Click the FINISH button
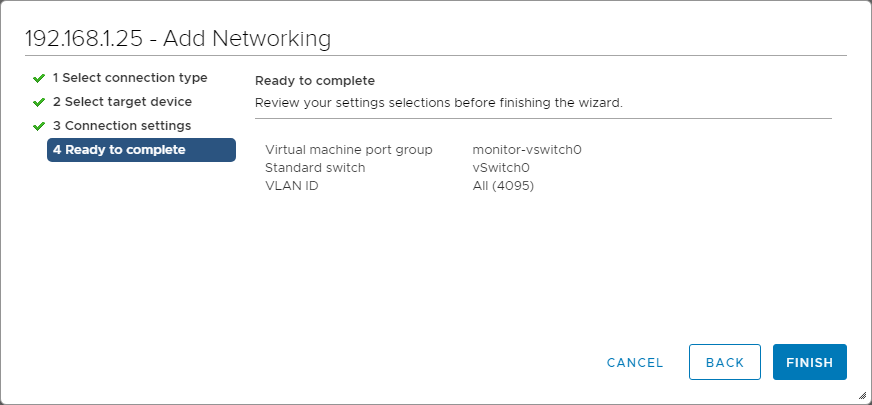 809,362
